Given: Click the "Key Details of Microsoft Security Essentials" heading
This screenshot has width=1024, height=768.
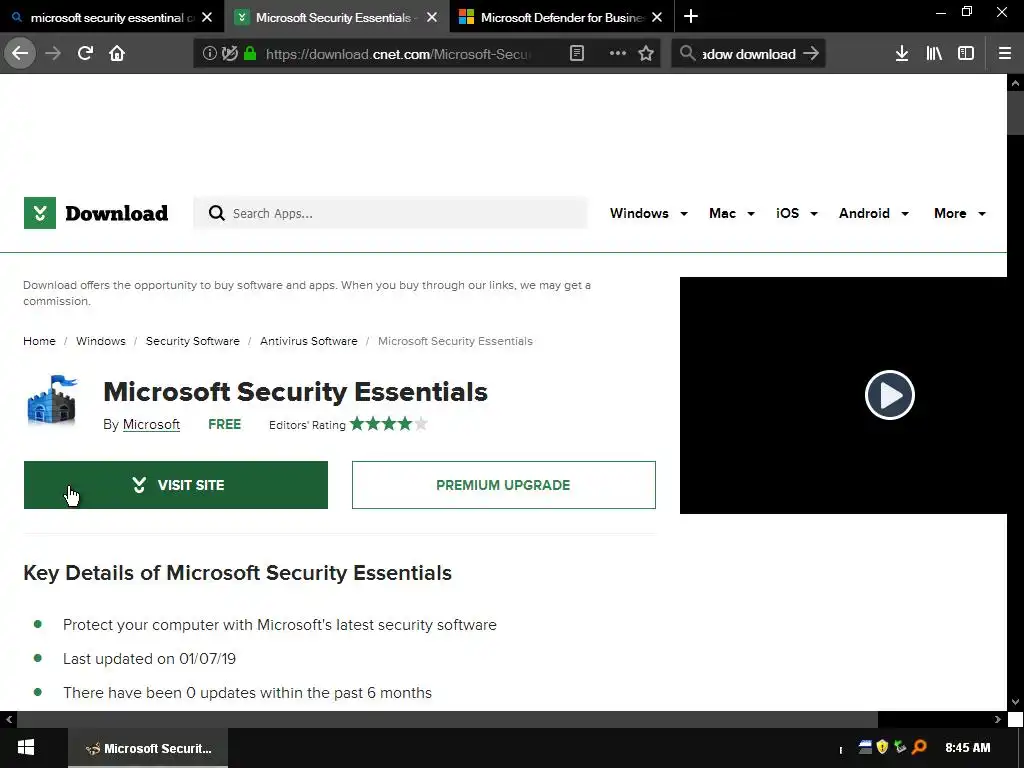Looking at the screenshot, I should (237, 573).
